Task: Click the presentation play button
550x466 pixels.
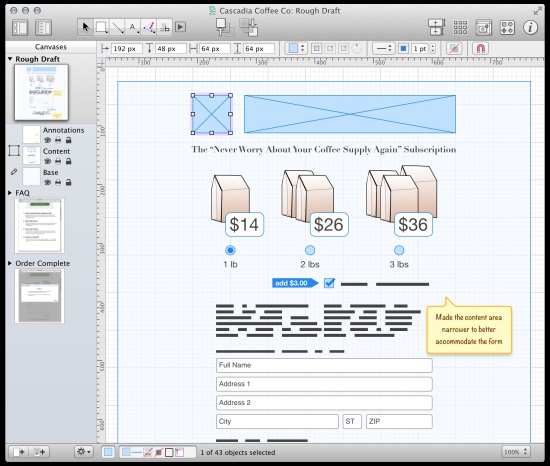Action: pyautogui.click(x=180, y=27)
